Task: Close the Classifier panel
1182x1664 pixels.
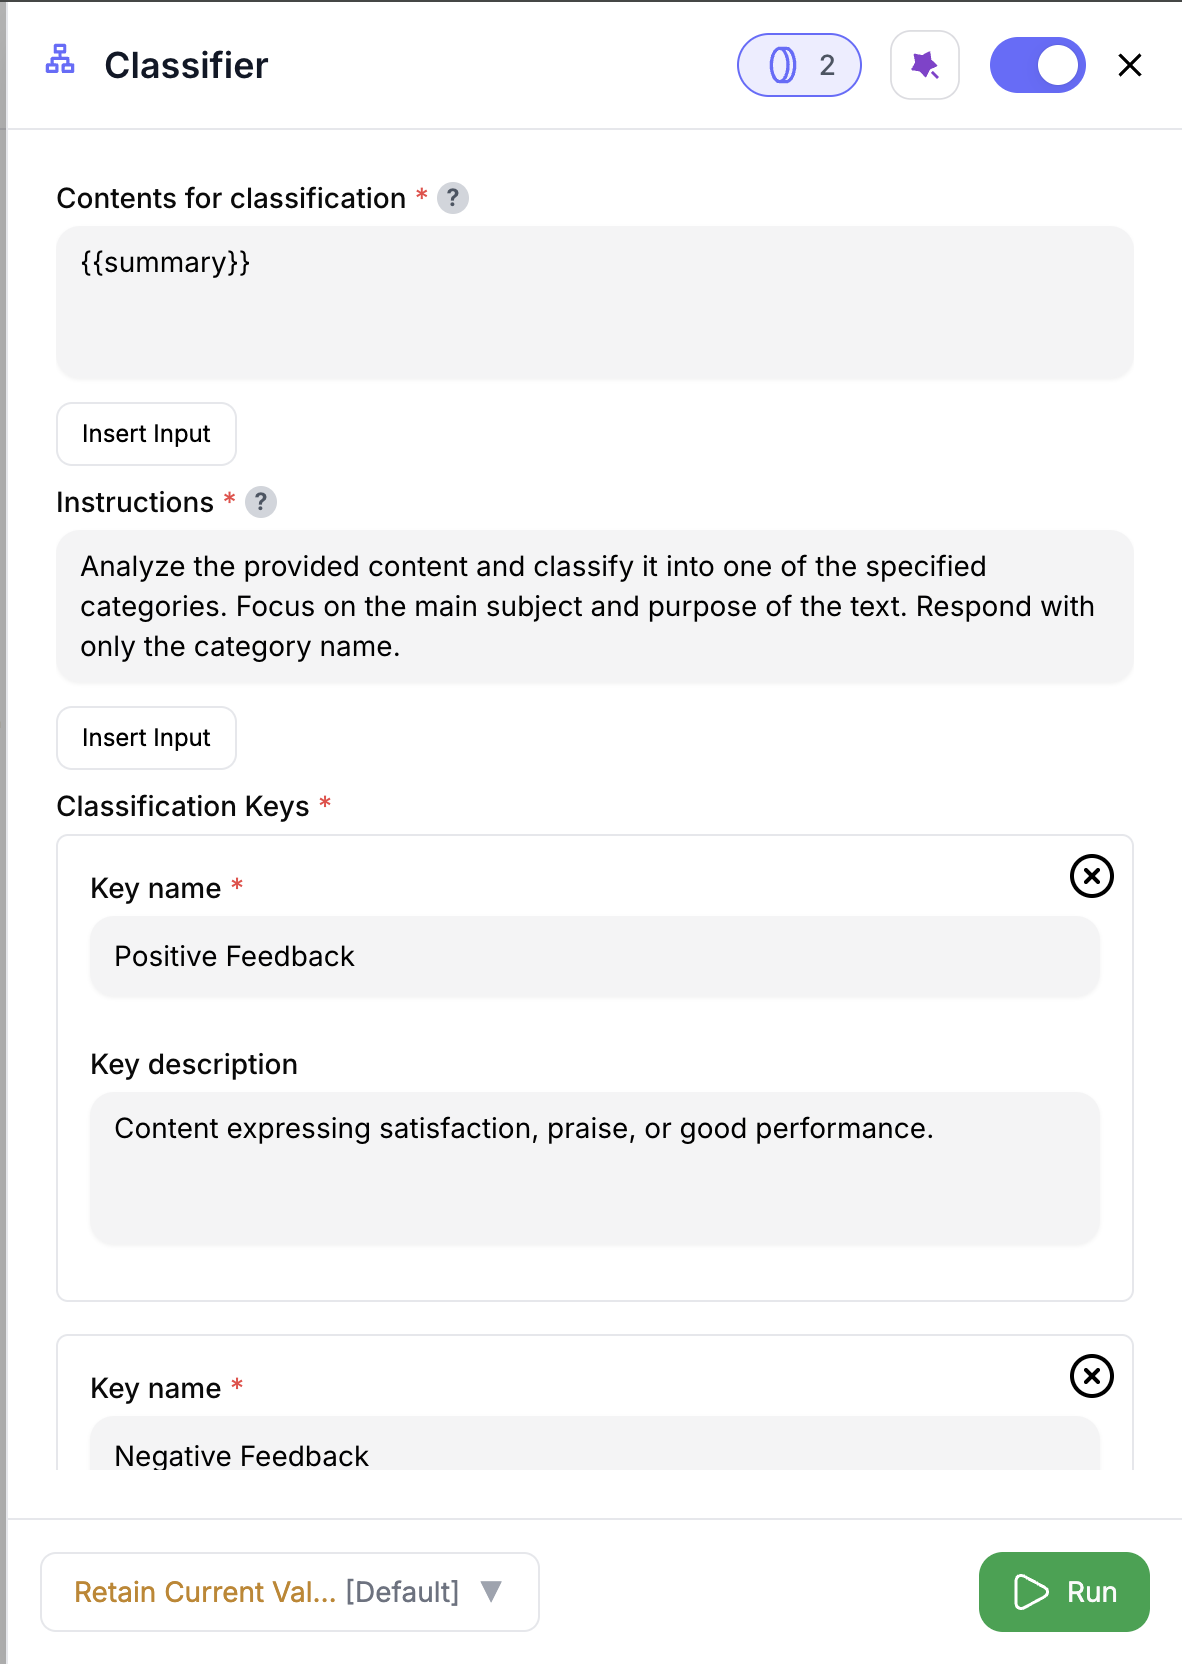Action: (x=1129, y=64)
